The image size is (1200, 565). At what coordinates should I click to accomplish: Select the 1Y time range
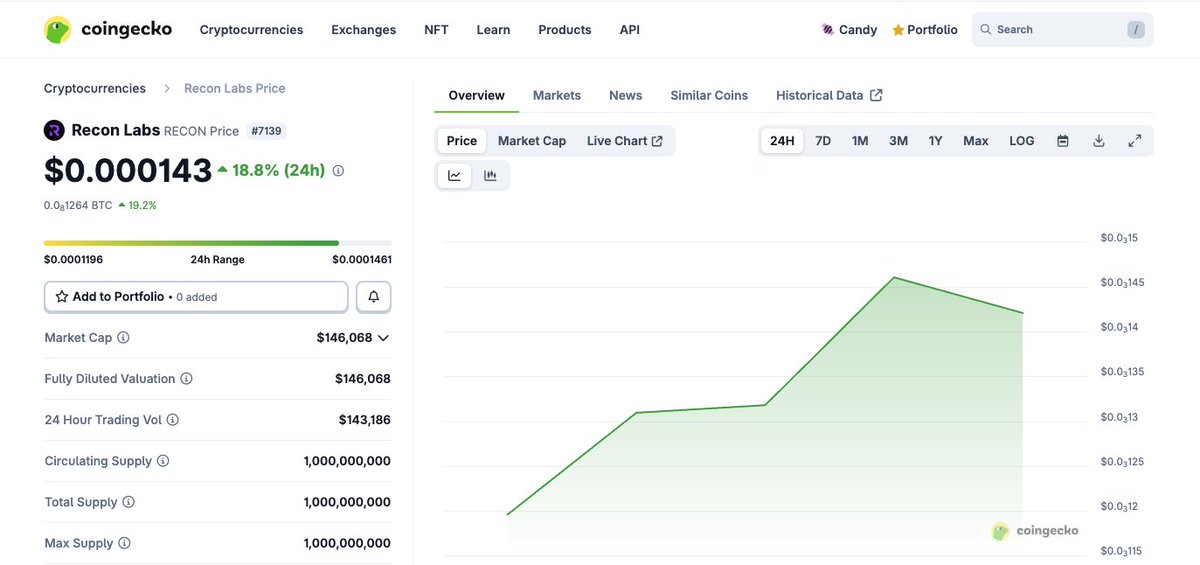pos(935,141)
